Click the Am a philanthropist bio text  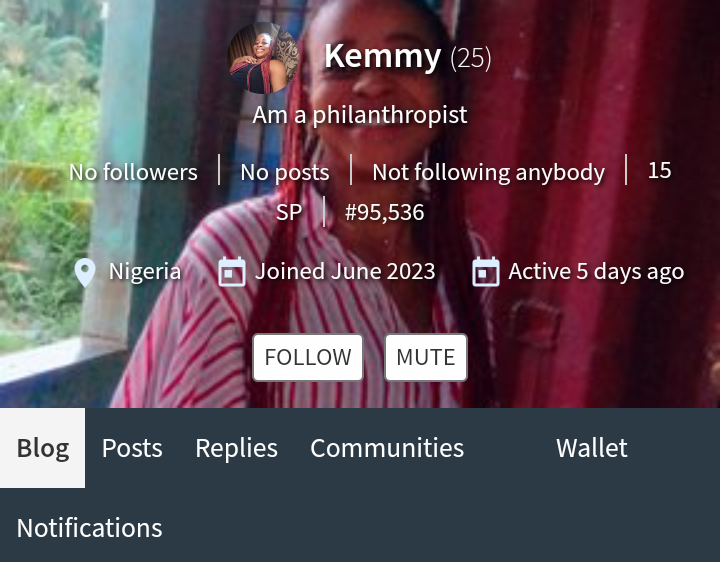coord(360,115)
